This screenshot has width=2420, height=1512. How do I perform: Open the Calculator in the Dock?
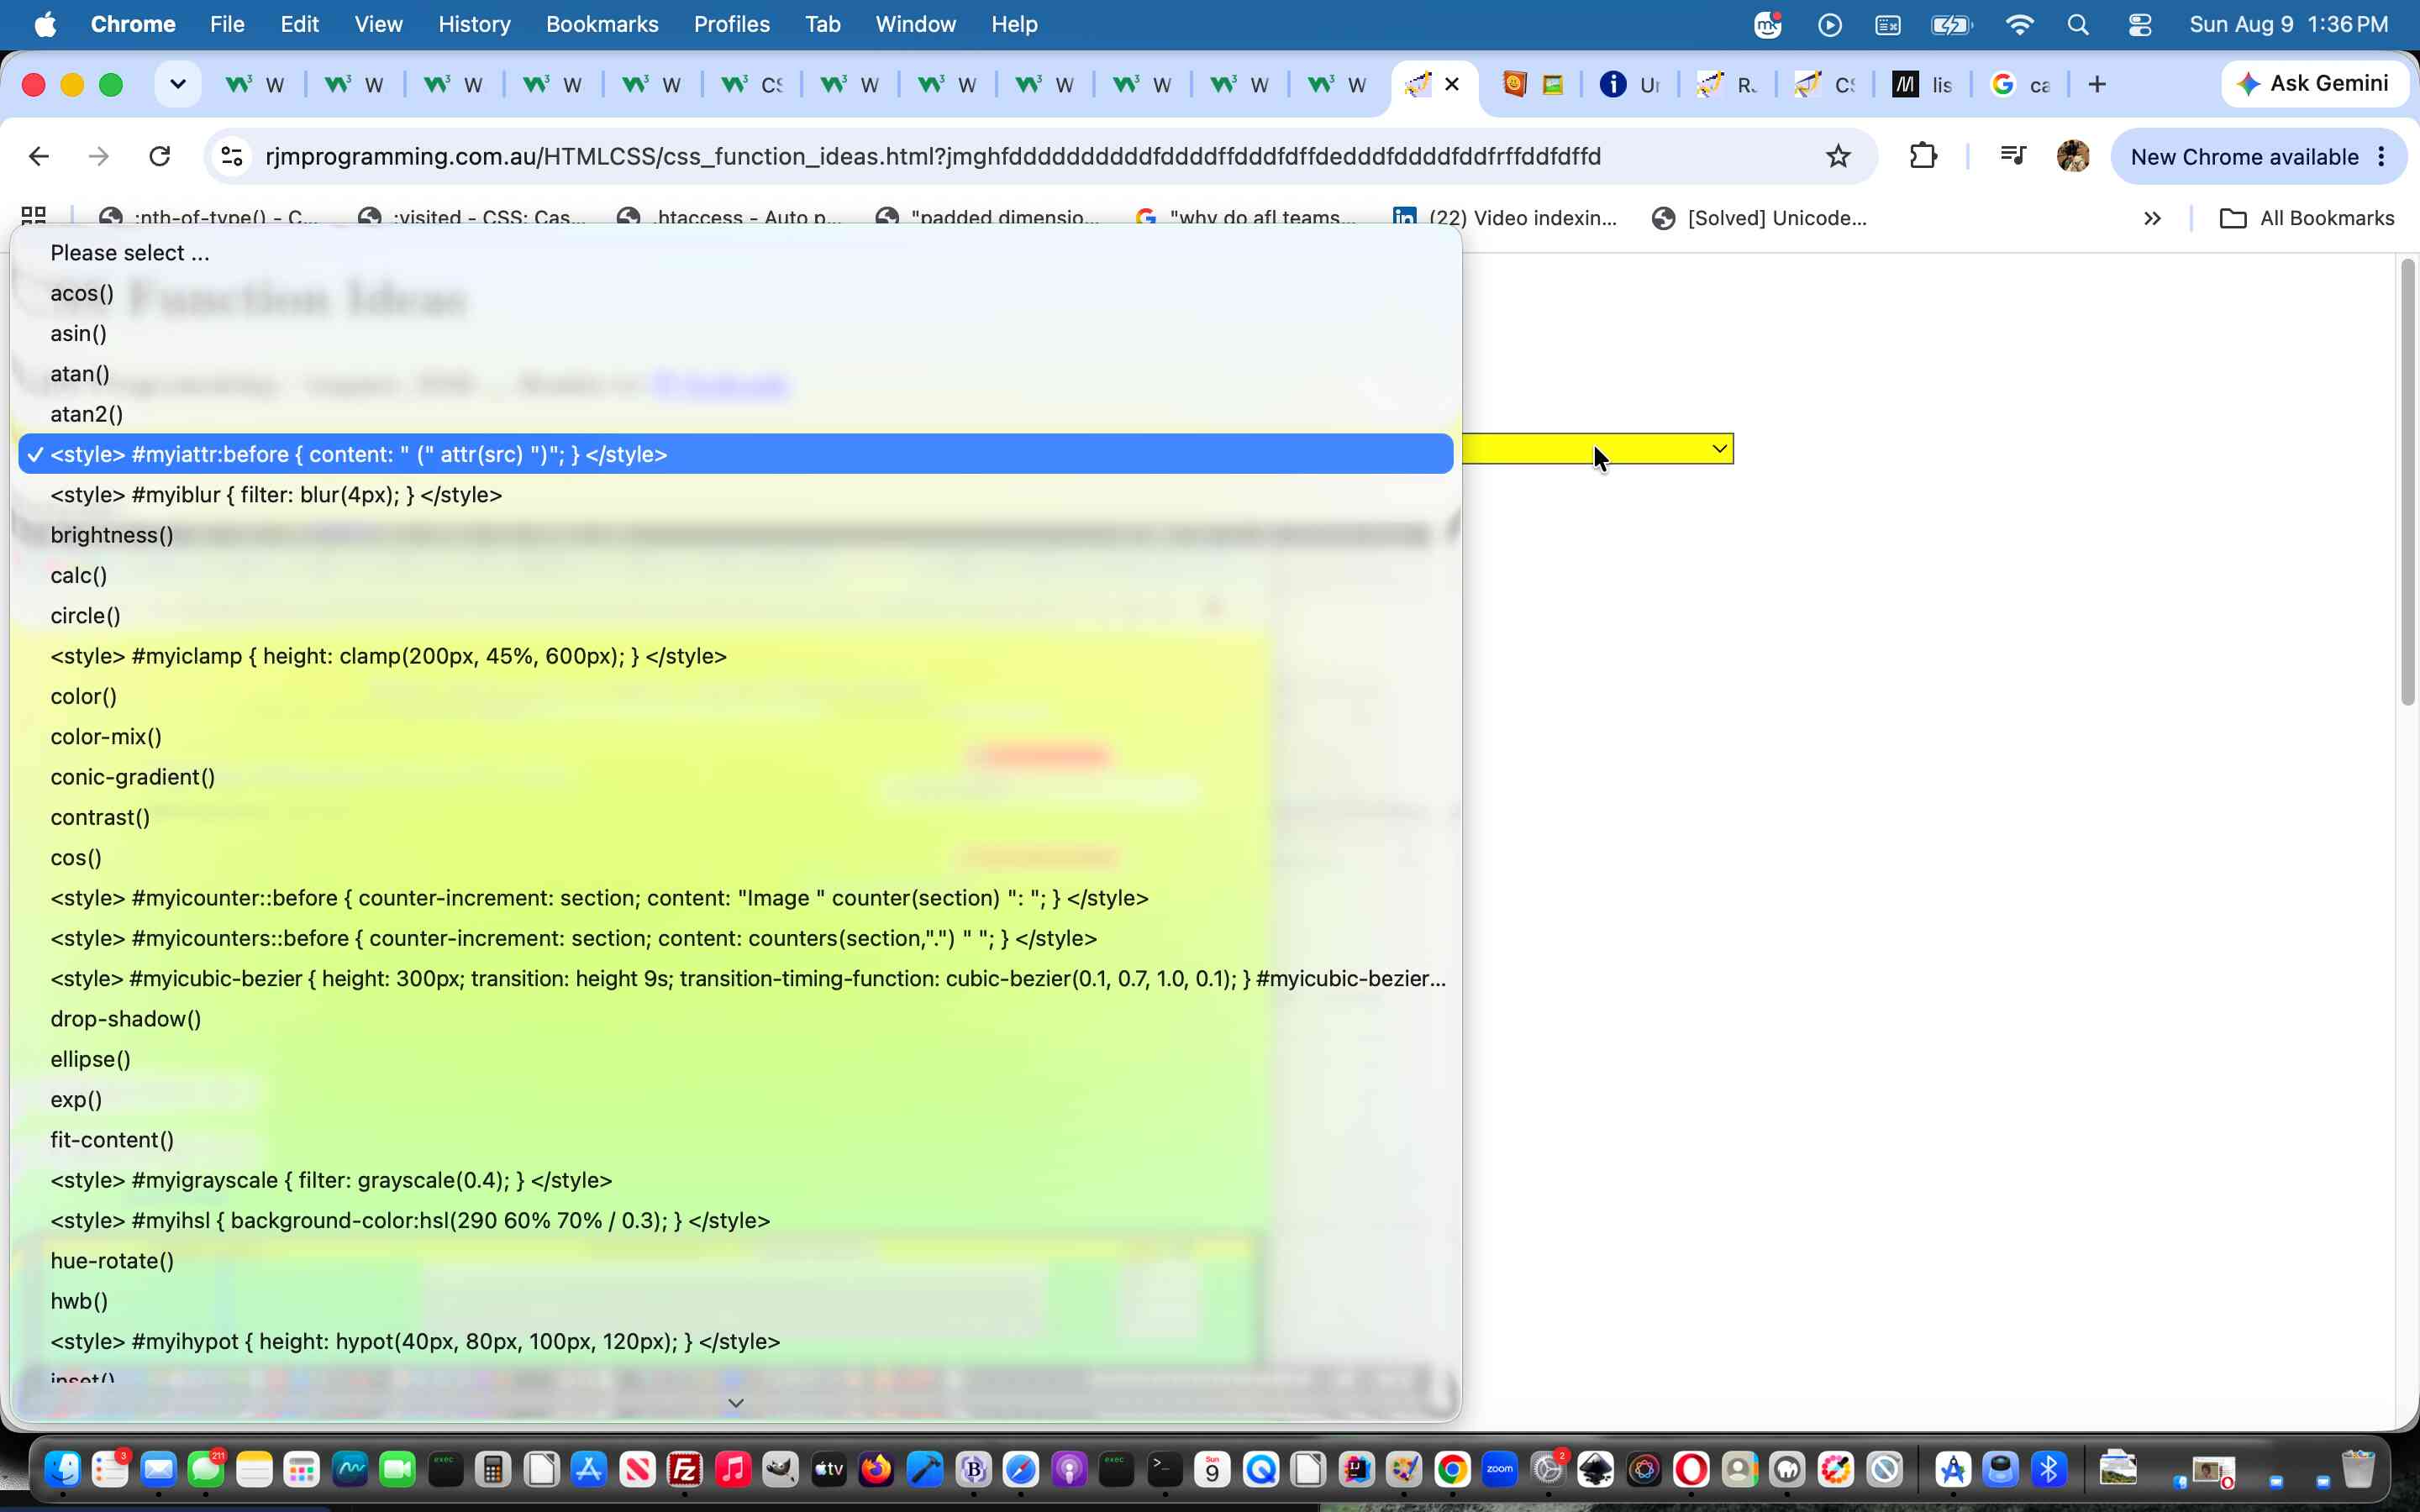493,1469
